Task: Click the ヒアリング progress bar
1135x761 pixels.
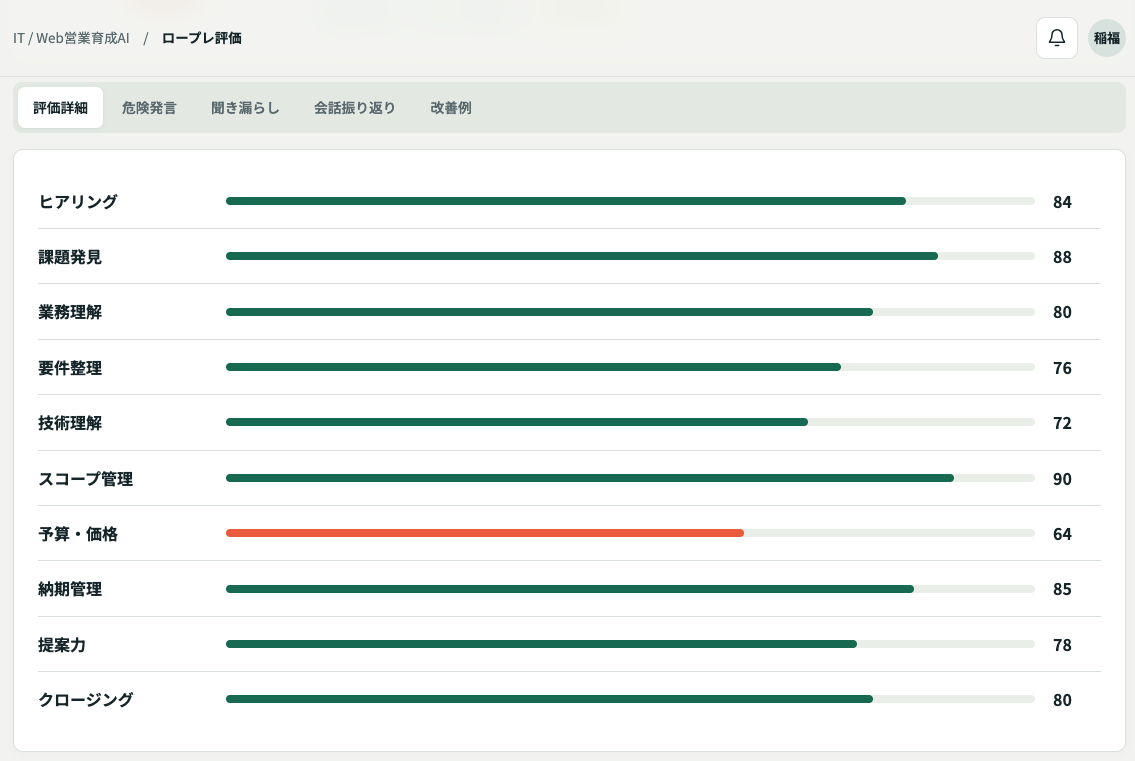Action: coord(630,201)
